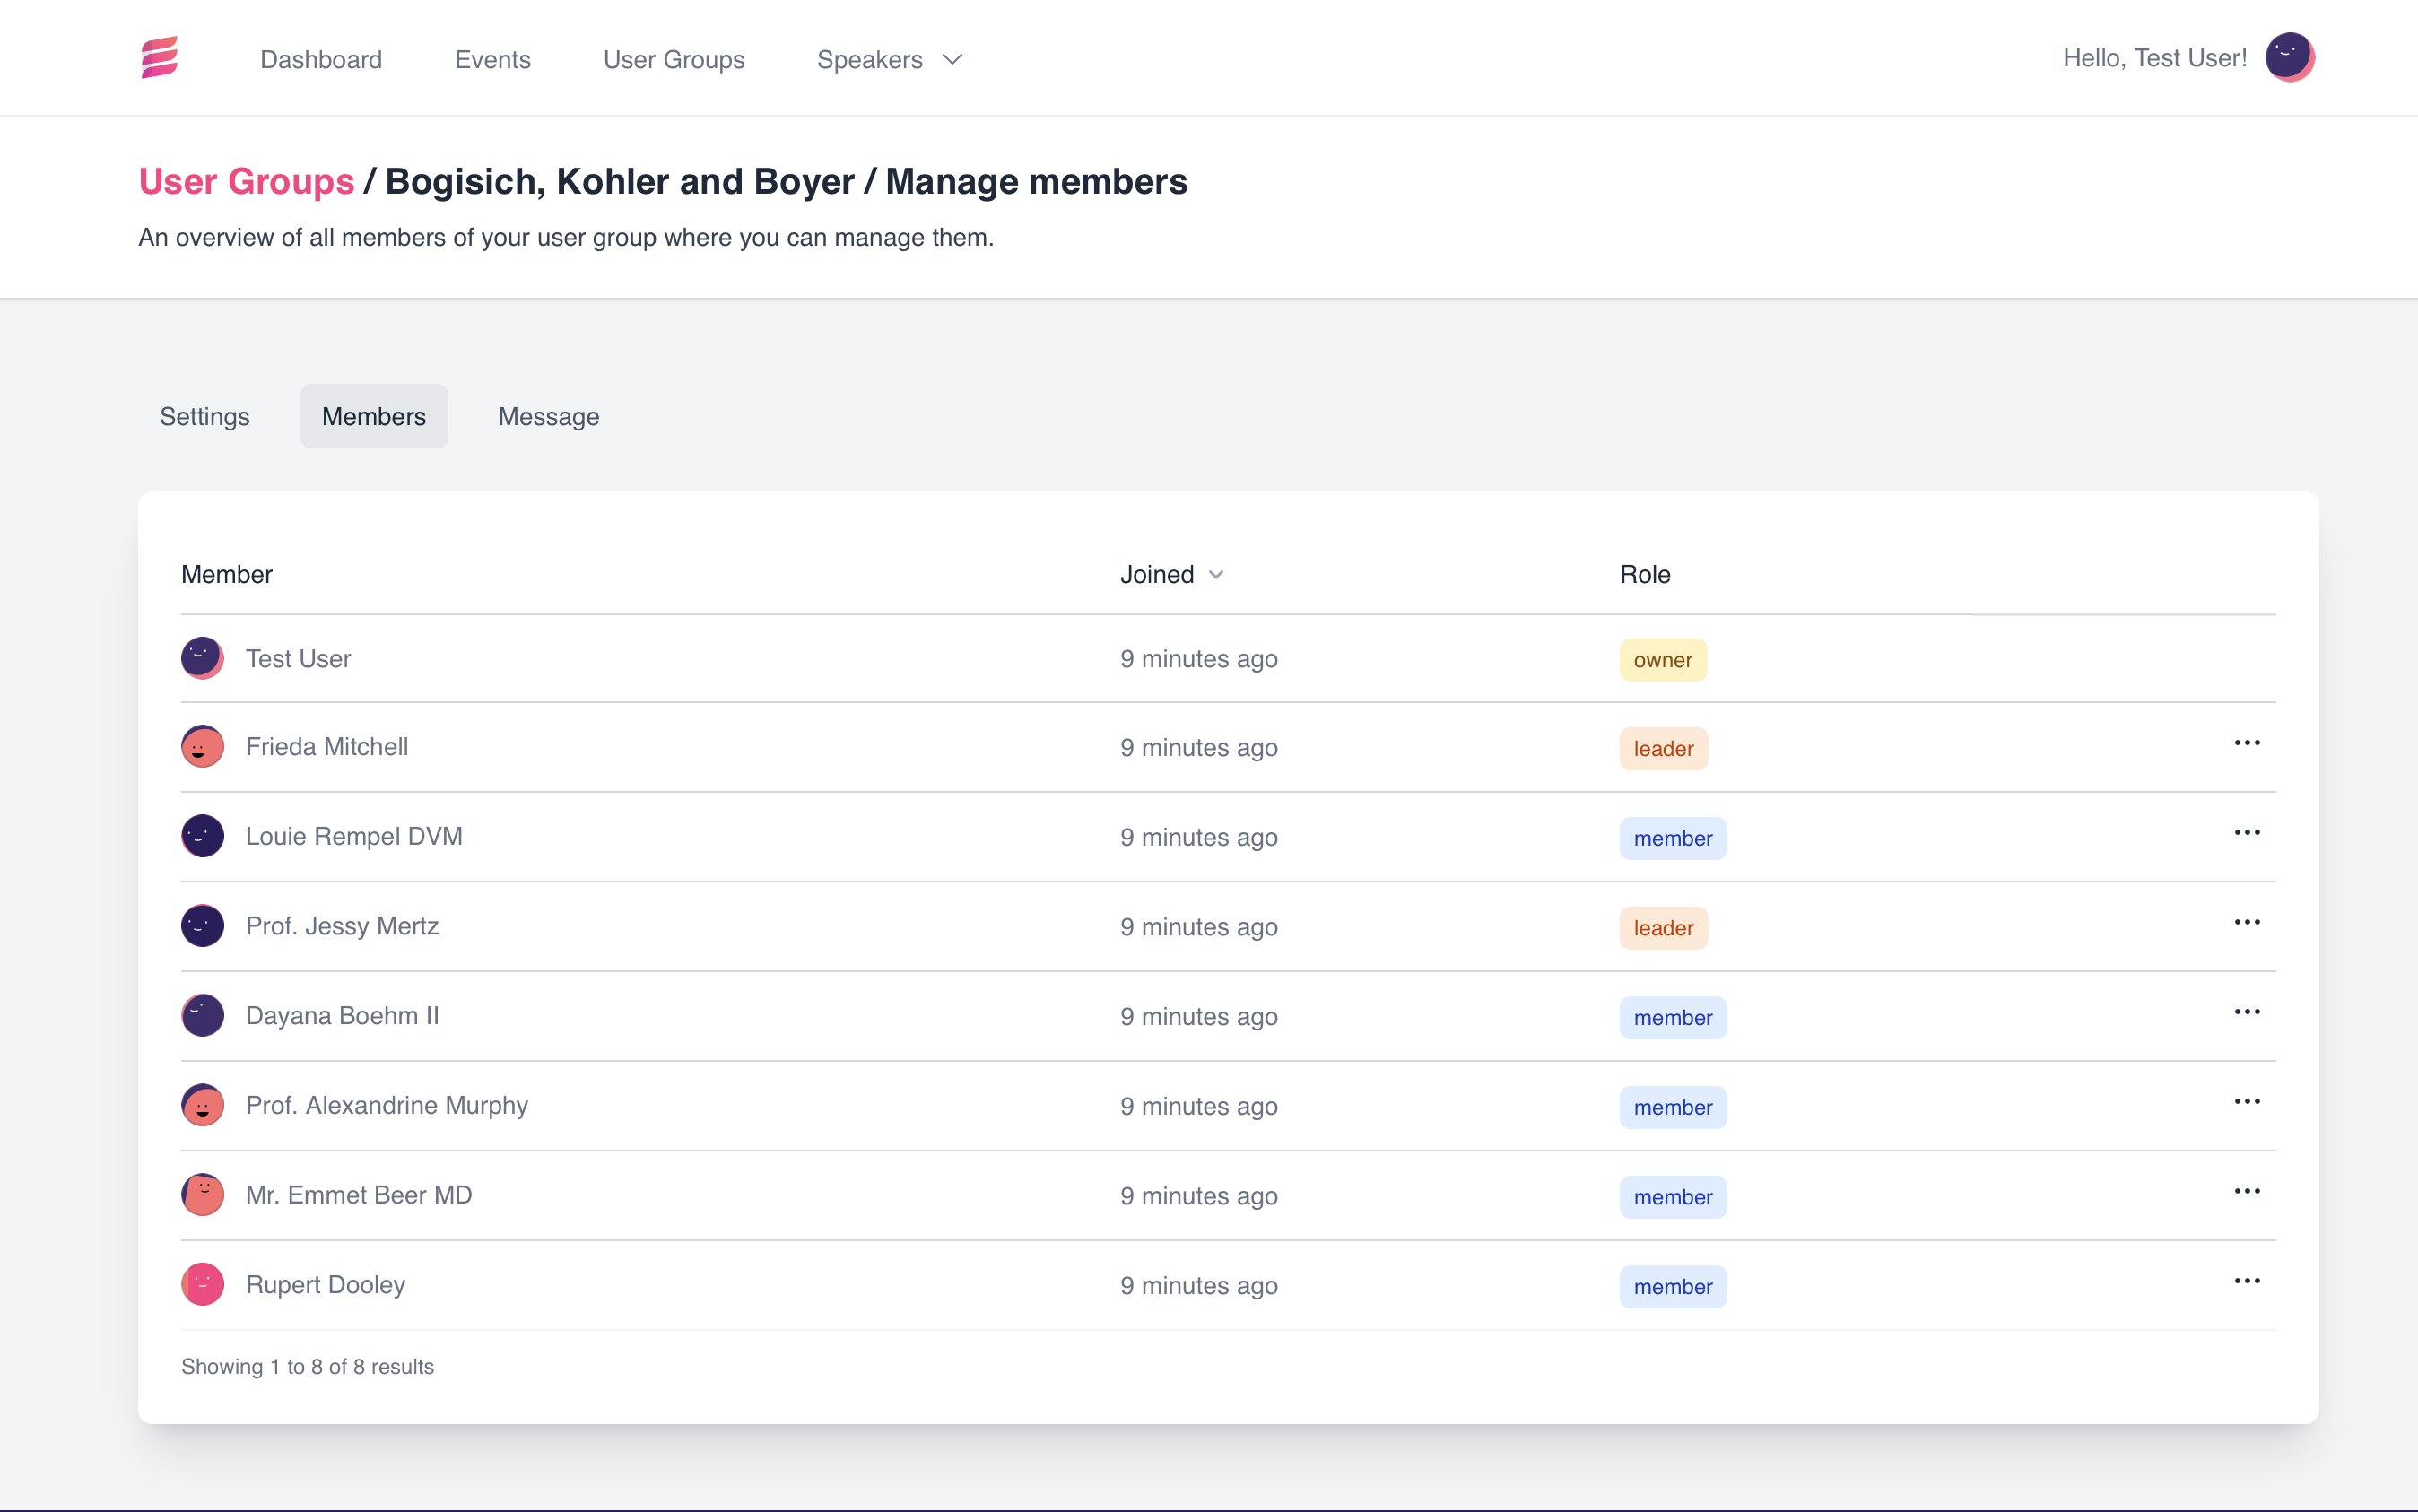Select the Members tab

pyautogui.click(x=373, y=417)
